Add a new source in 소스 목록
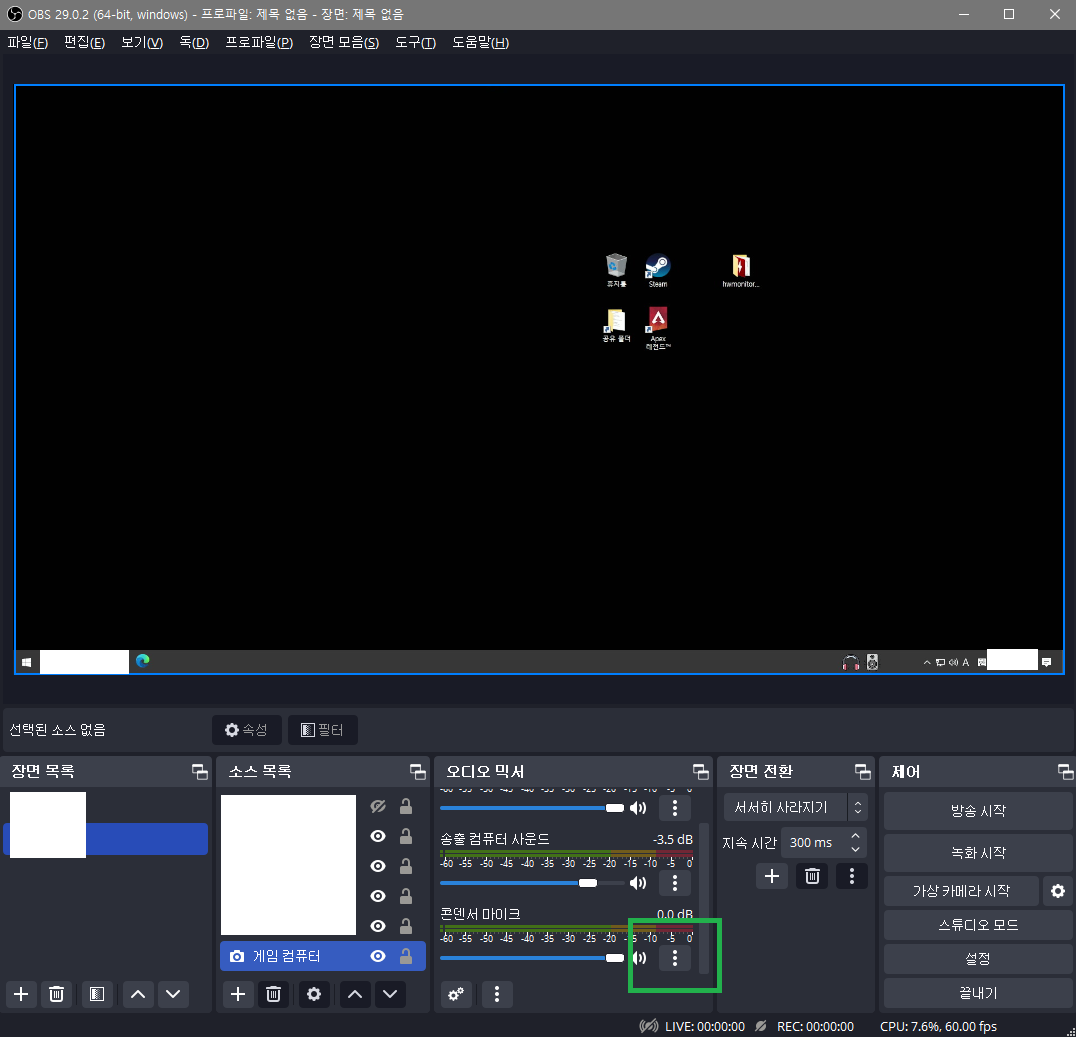This screenshot has width=1076, height=1037. 238,994
